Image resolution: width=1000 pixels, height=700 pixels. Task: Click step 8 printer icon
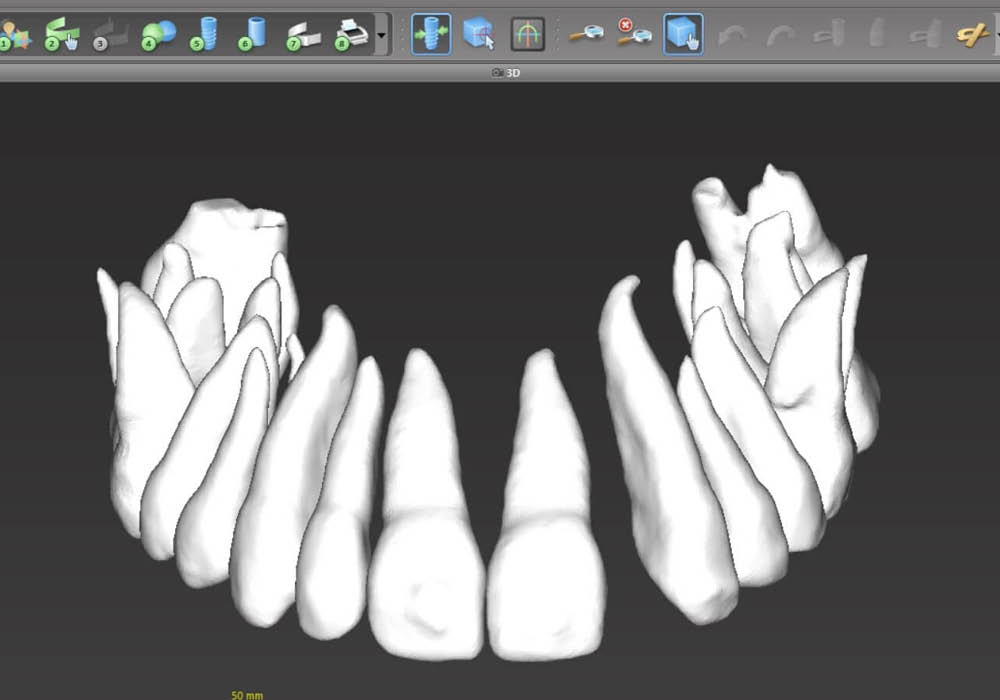(351, 35)
